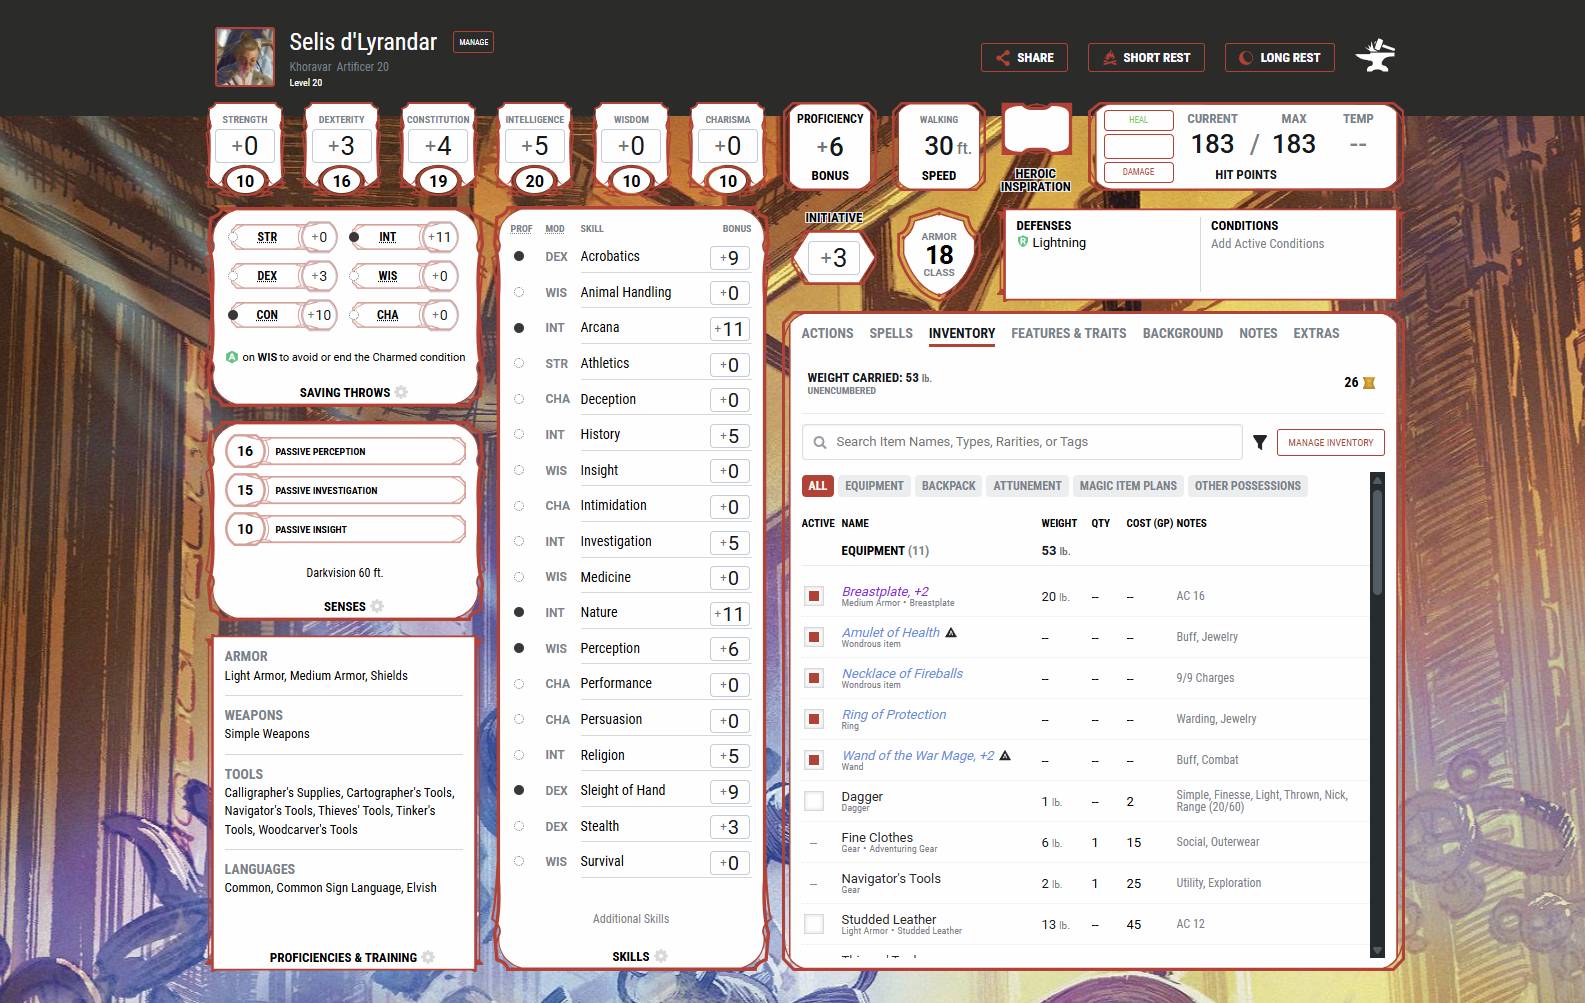Viewport: 1585px width, 1003px height.
Task: Toggle the Amulet of Health active checkbox
Action: [x=814, y=637]
